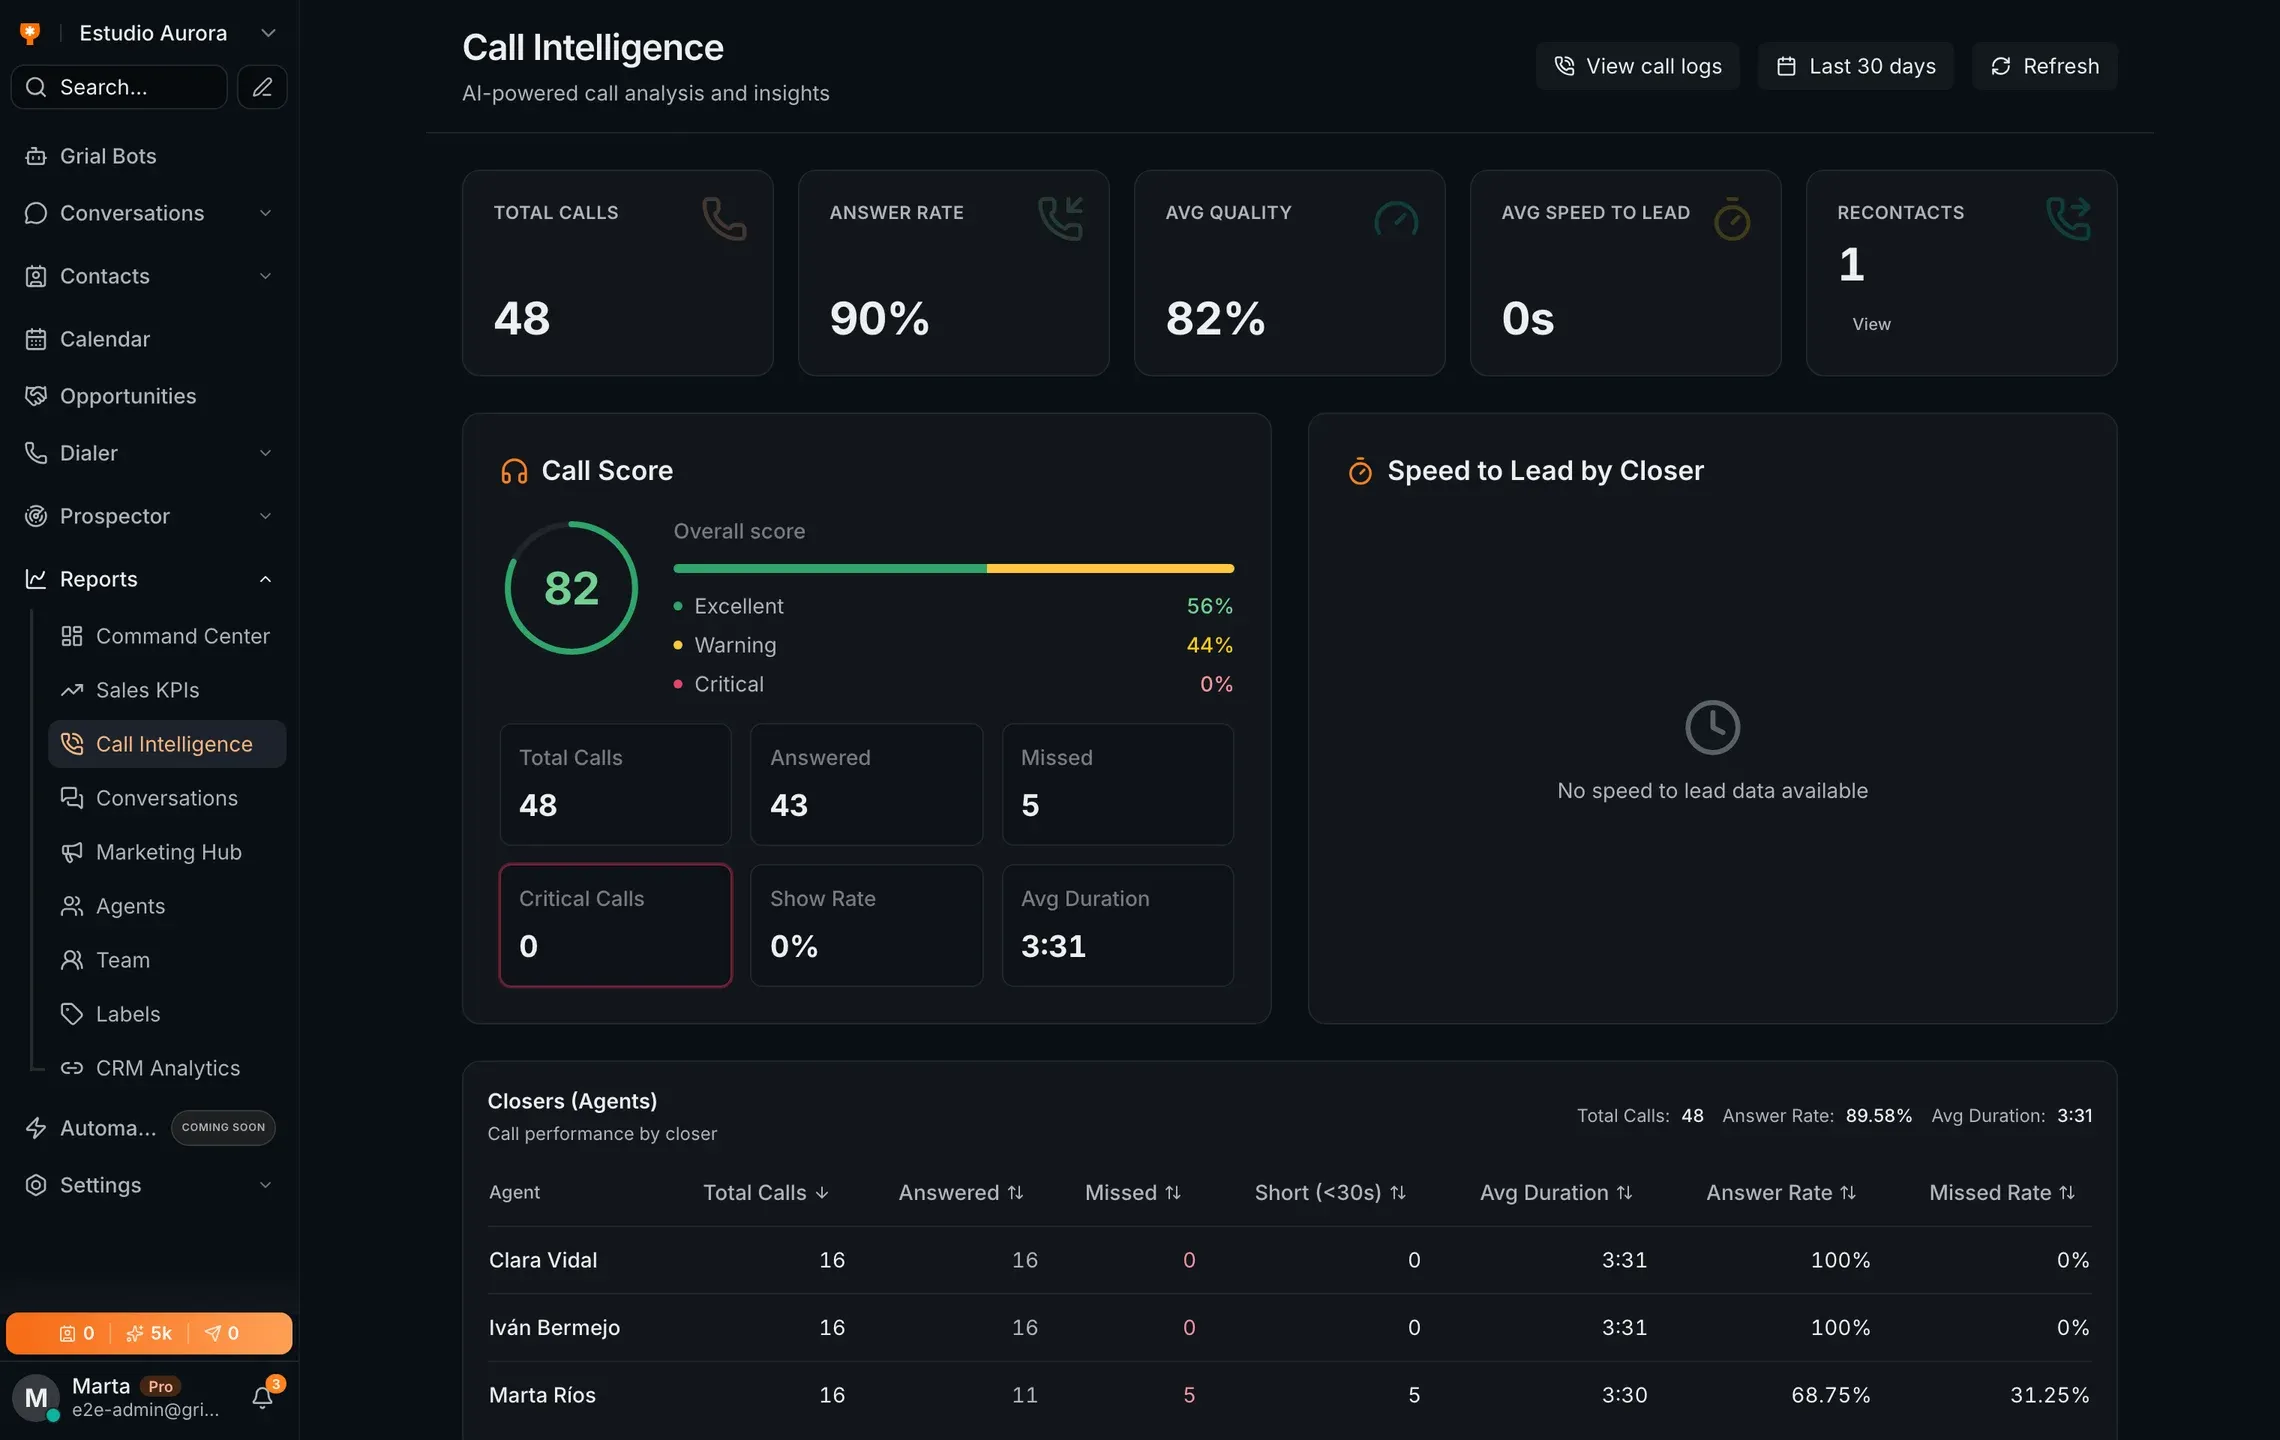Screen dimensions: 2280x1440
Task: Click the Settings gear icon
Action: 36,1185
